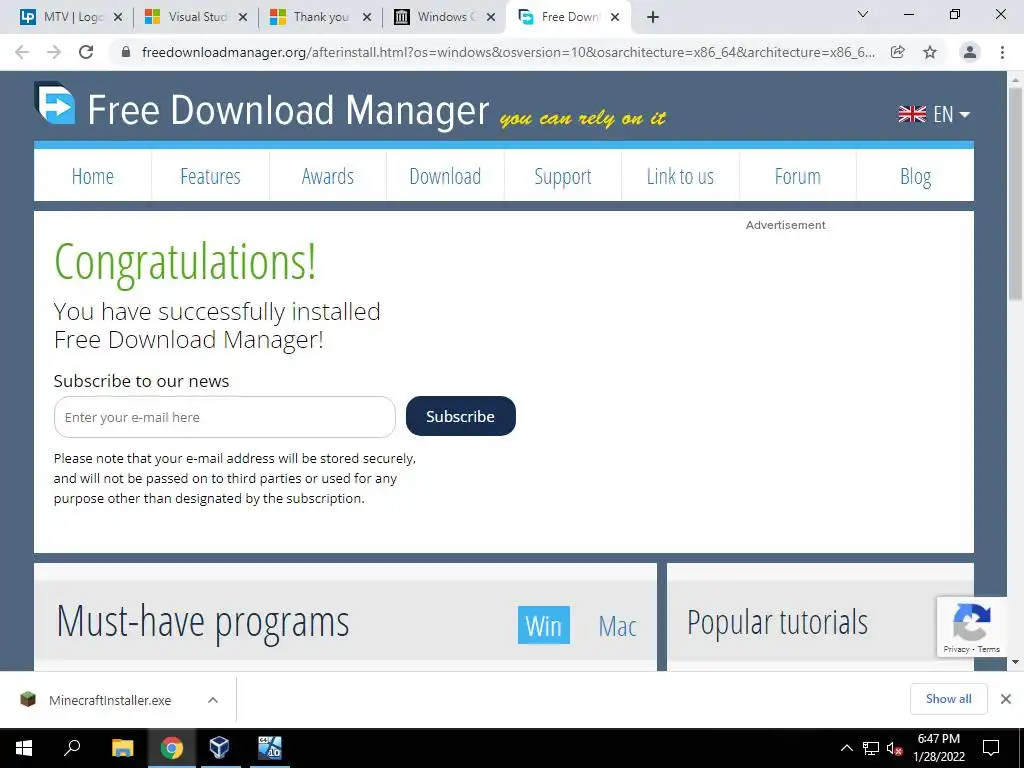This screenshot has width=1024, height=768.
Task: Open the VirtualBox taskbar icon
Action: [x=219, y=748]
